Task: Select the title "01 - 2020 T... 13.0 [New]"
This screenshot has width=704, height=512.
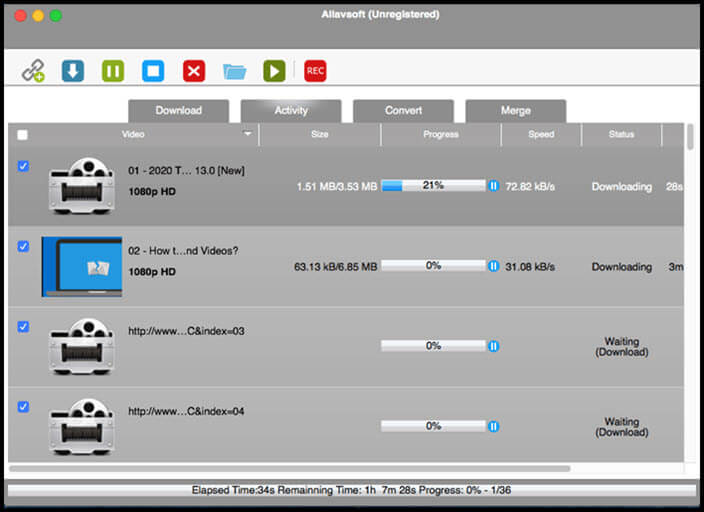Action: point(186,171)
